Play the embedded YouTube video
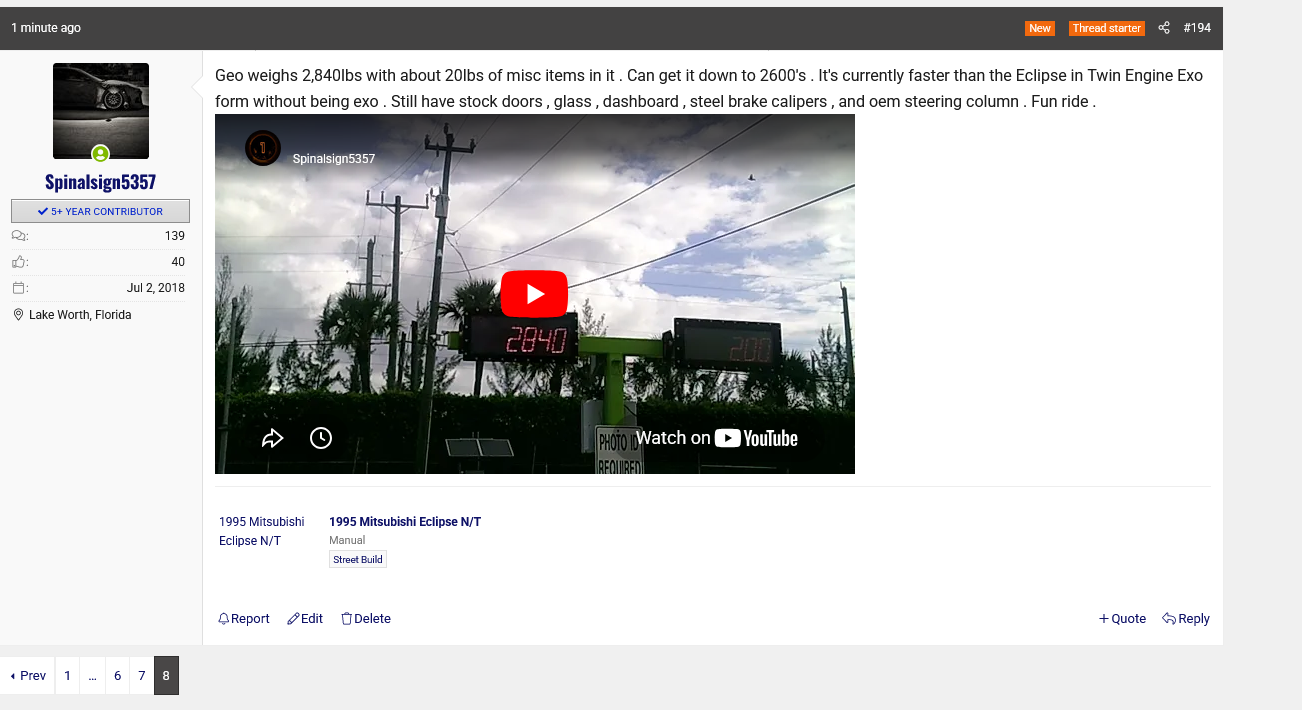 [534, 294]
